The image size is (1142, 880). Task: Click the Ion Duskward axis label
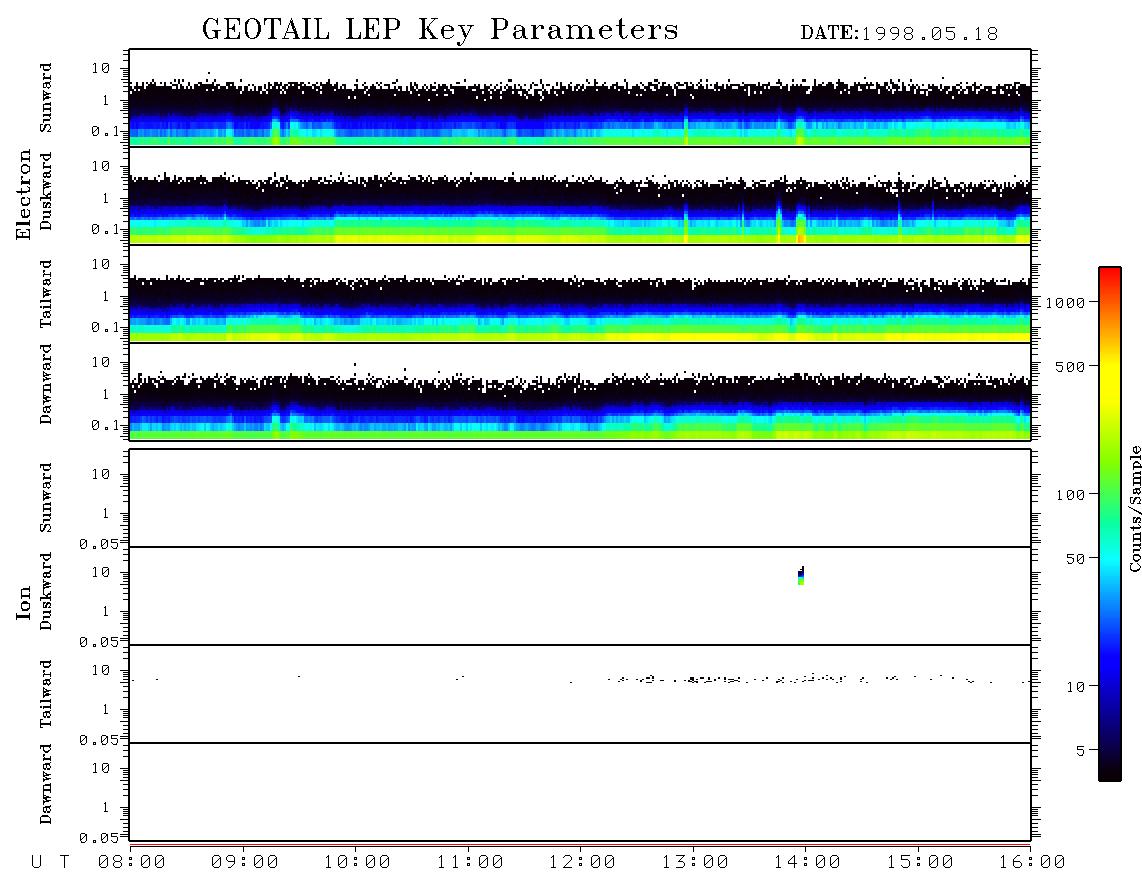[x=46, y=591]
